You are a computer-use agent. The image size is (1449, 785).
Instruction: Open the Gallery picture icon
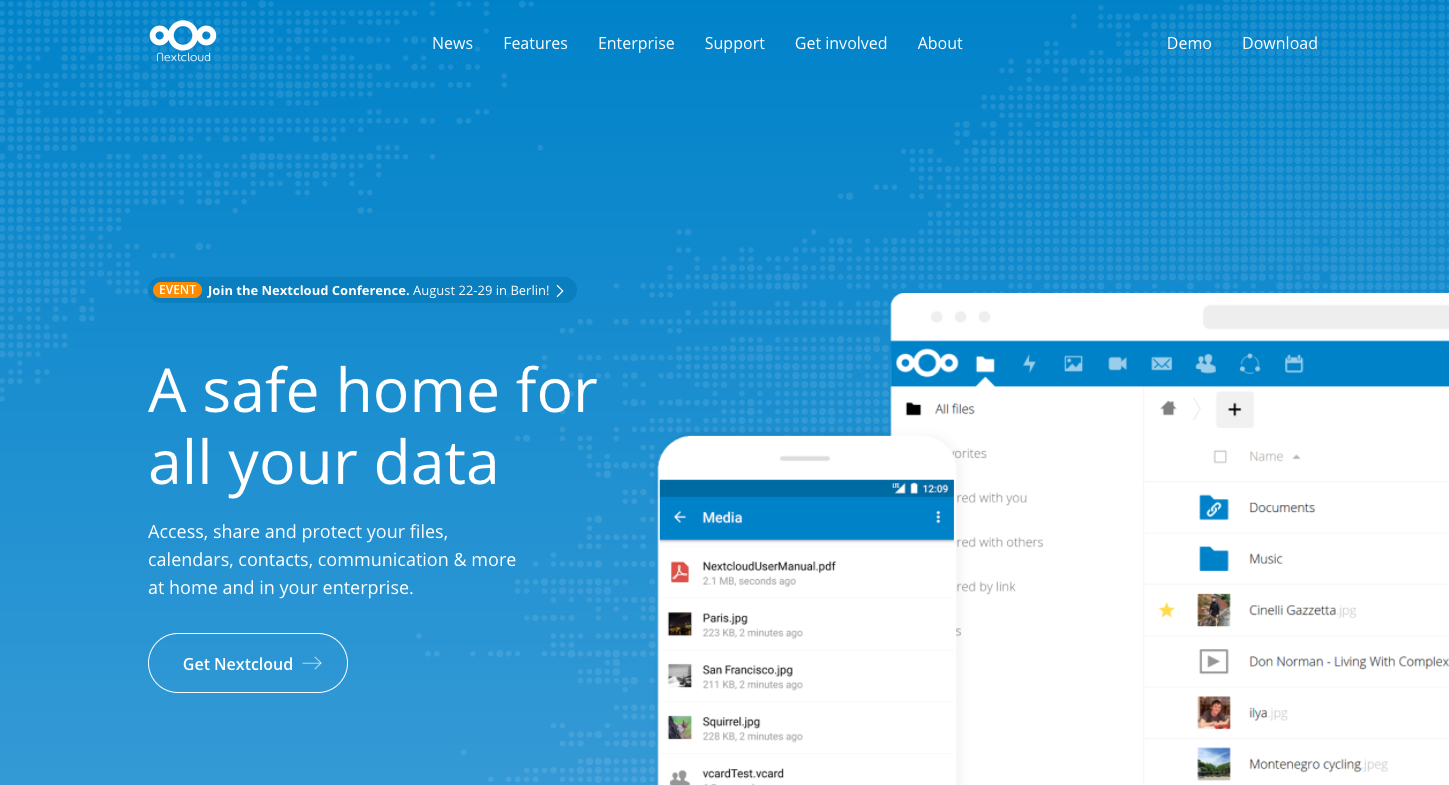click(x=1073, y=364)
